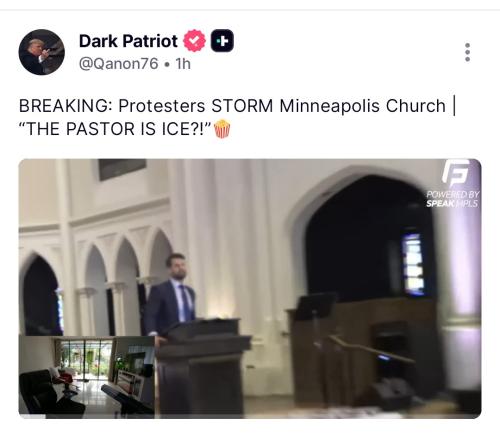Open Dark Patriot's profile picture avatar
The width and height of the screenshot is (500, 437).
41,52
